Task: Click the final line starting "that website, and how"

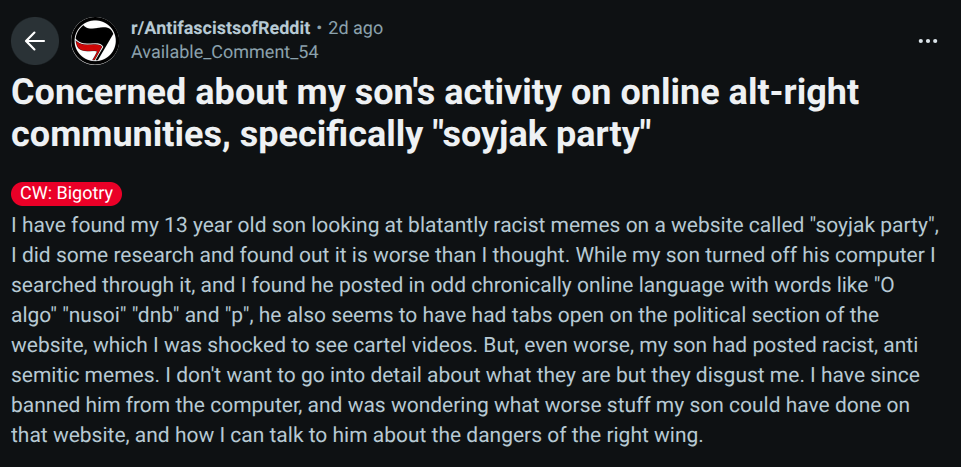Action: point(360,437)
